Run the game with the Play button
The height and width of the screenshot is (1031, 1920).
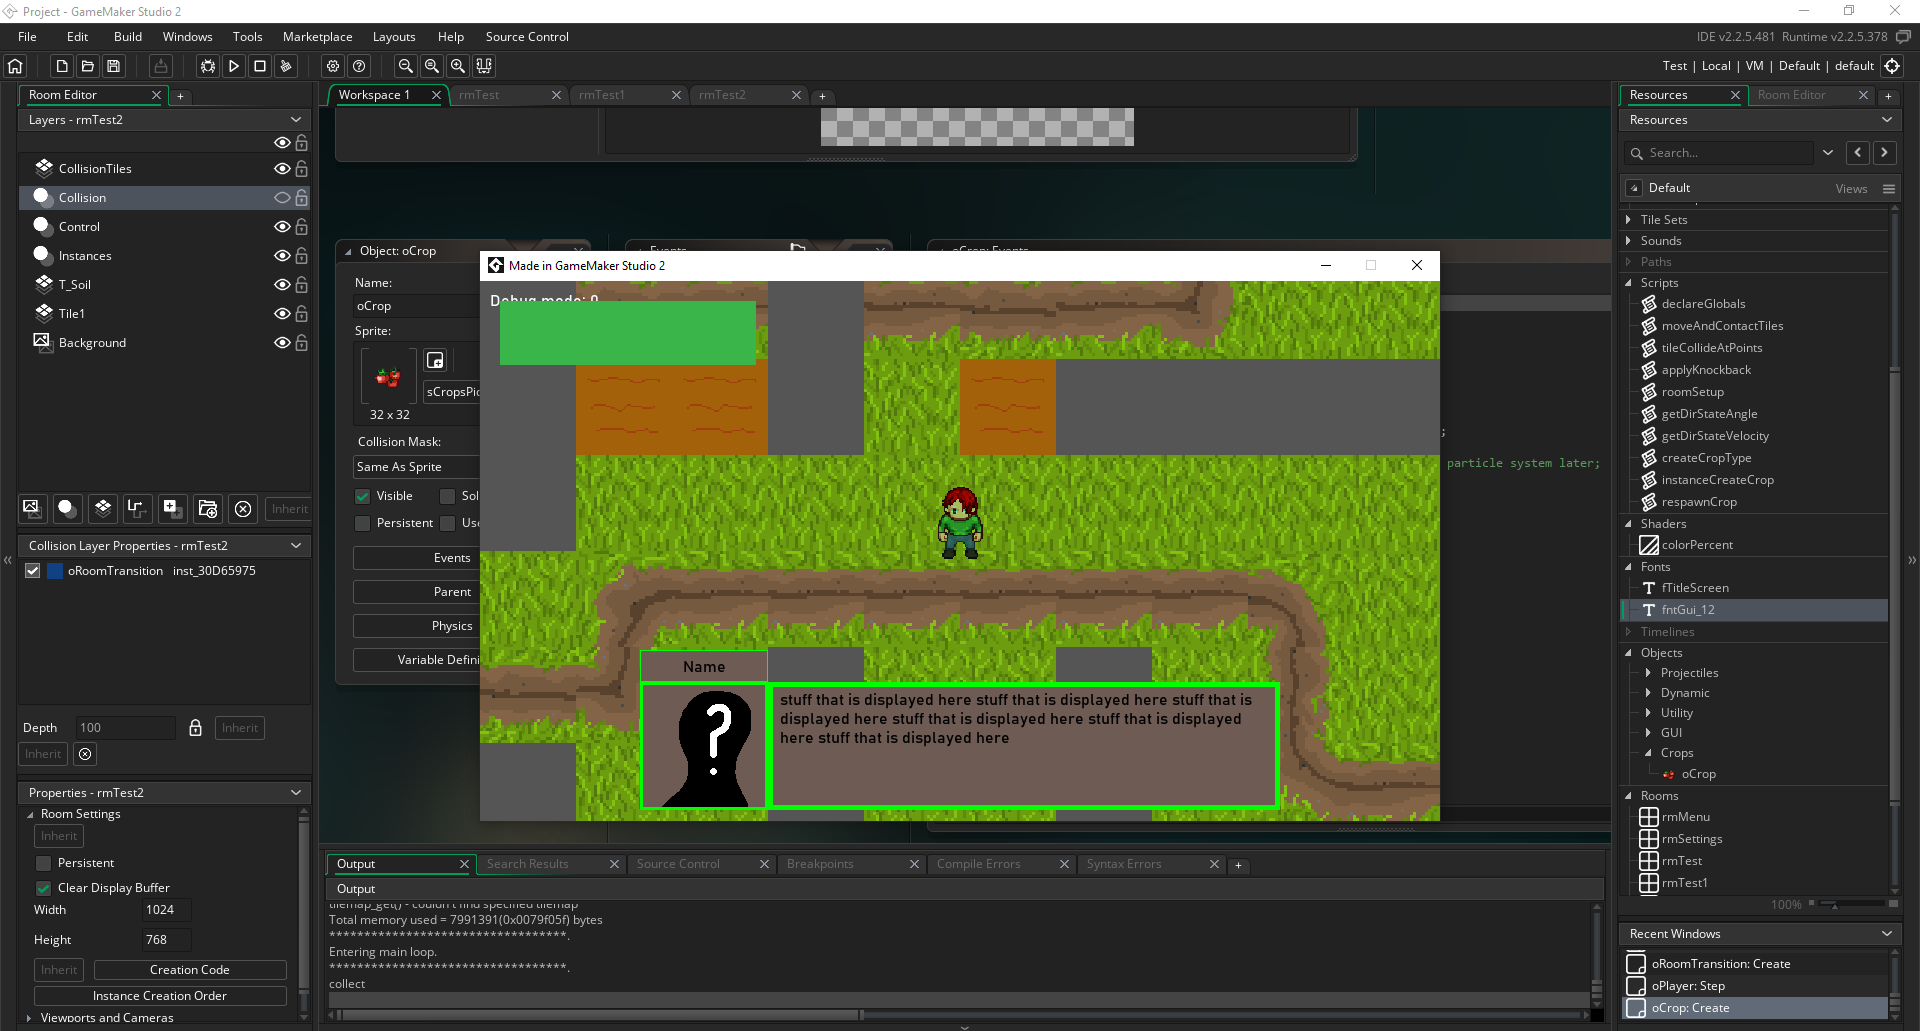[x=234, y=66]
